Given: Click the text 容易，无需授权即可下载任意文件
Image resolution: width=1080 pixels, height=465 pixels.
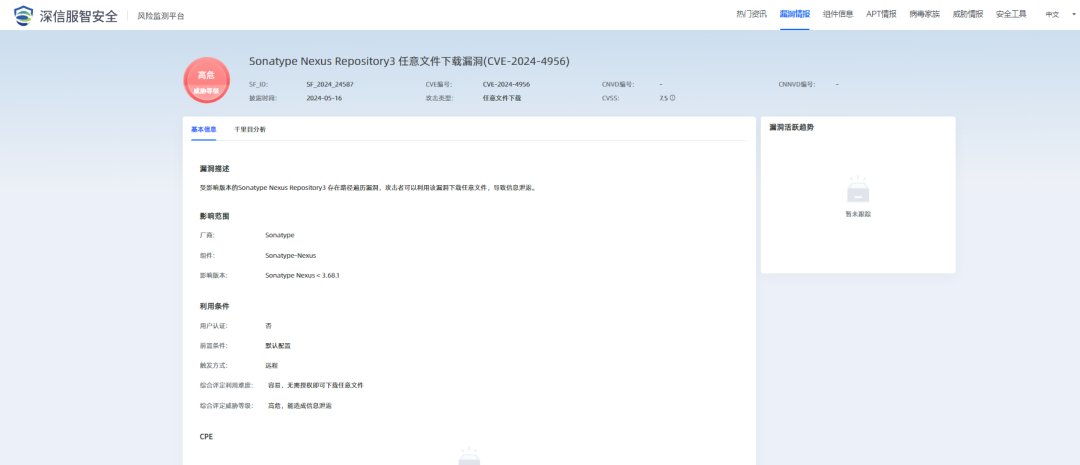Looking at the screenshot, I should pyautogui.click(x=315, y=385).
